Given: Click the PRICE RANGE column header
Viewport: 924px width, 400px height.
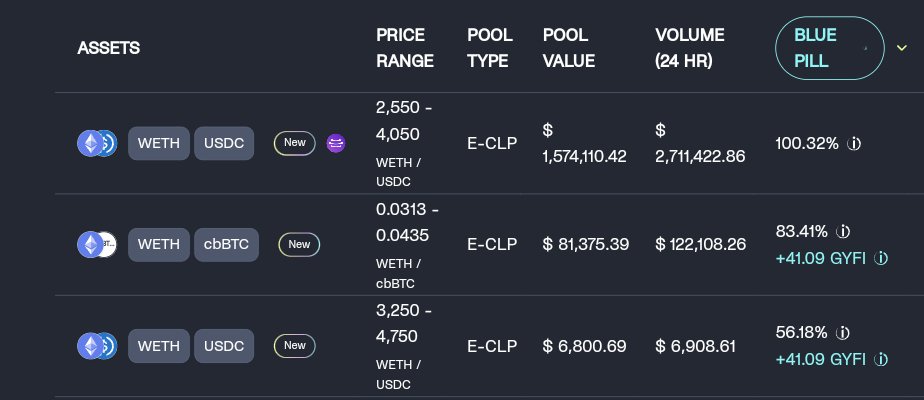Looking at the screenshot, I should (x=405, y=48).
